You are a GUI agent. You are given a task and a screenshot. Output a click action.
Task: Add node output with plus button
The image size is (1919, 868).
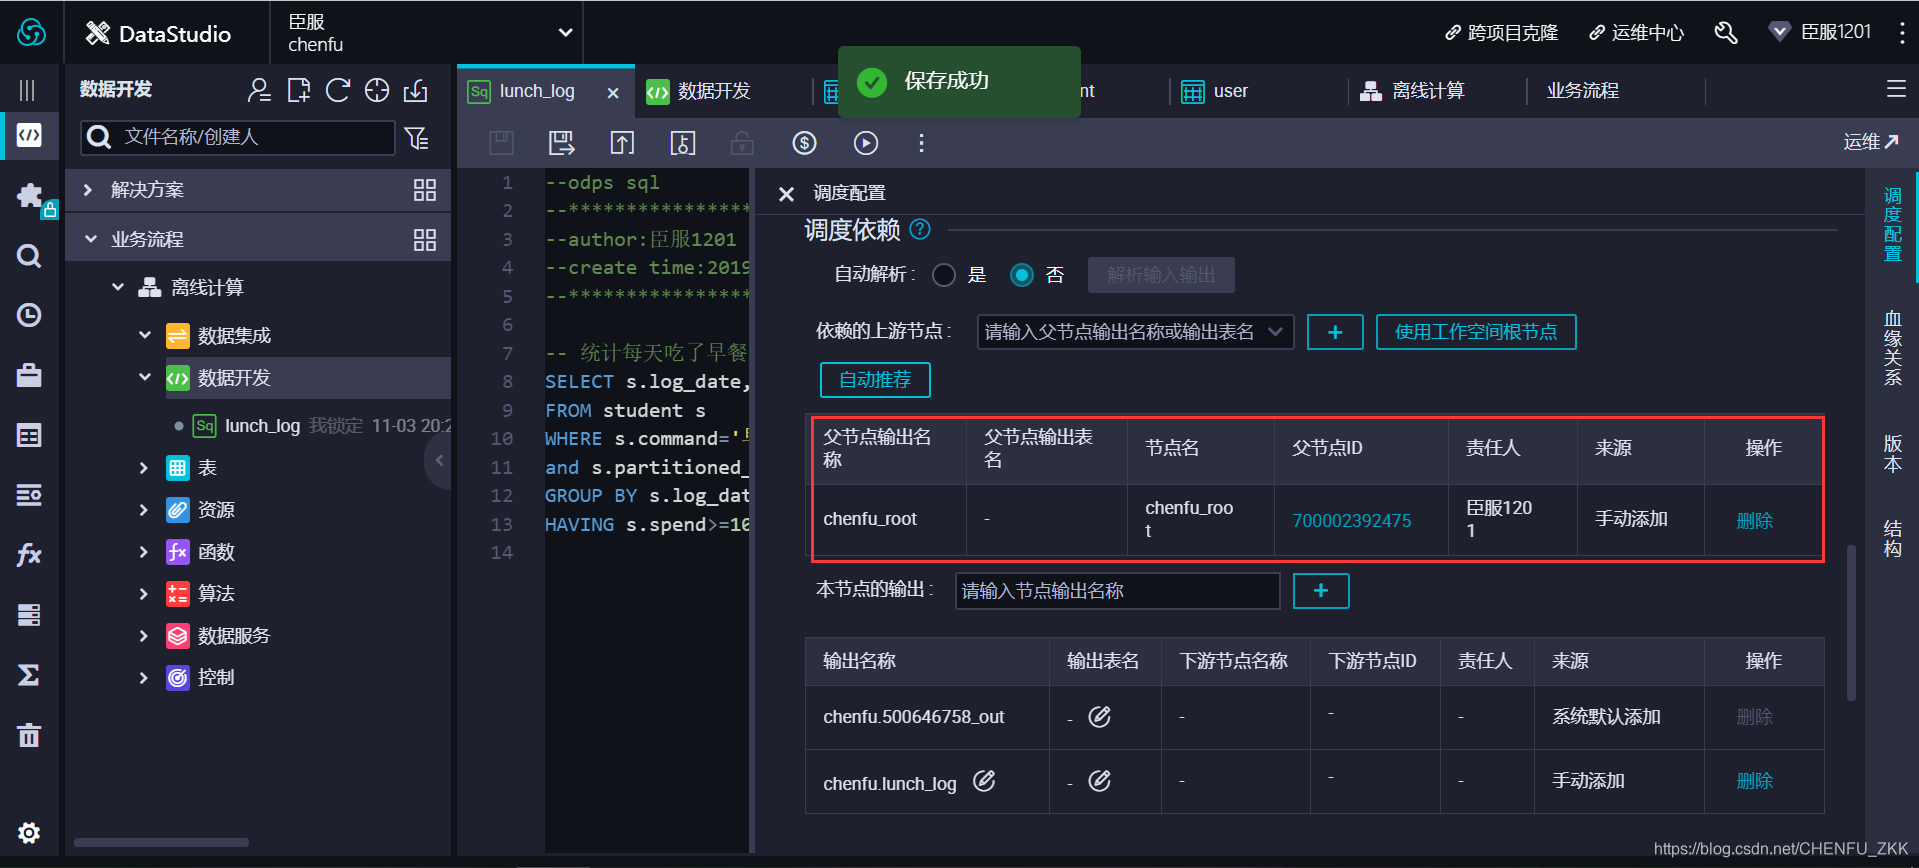(1321, 591)
